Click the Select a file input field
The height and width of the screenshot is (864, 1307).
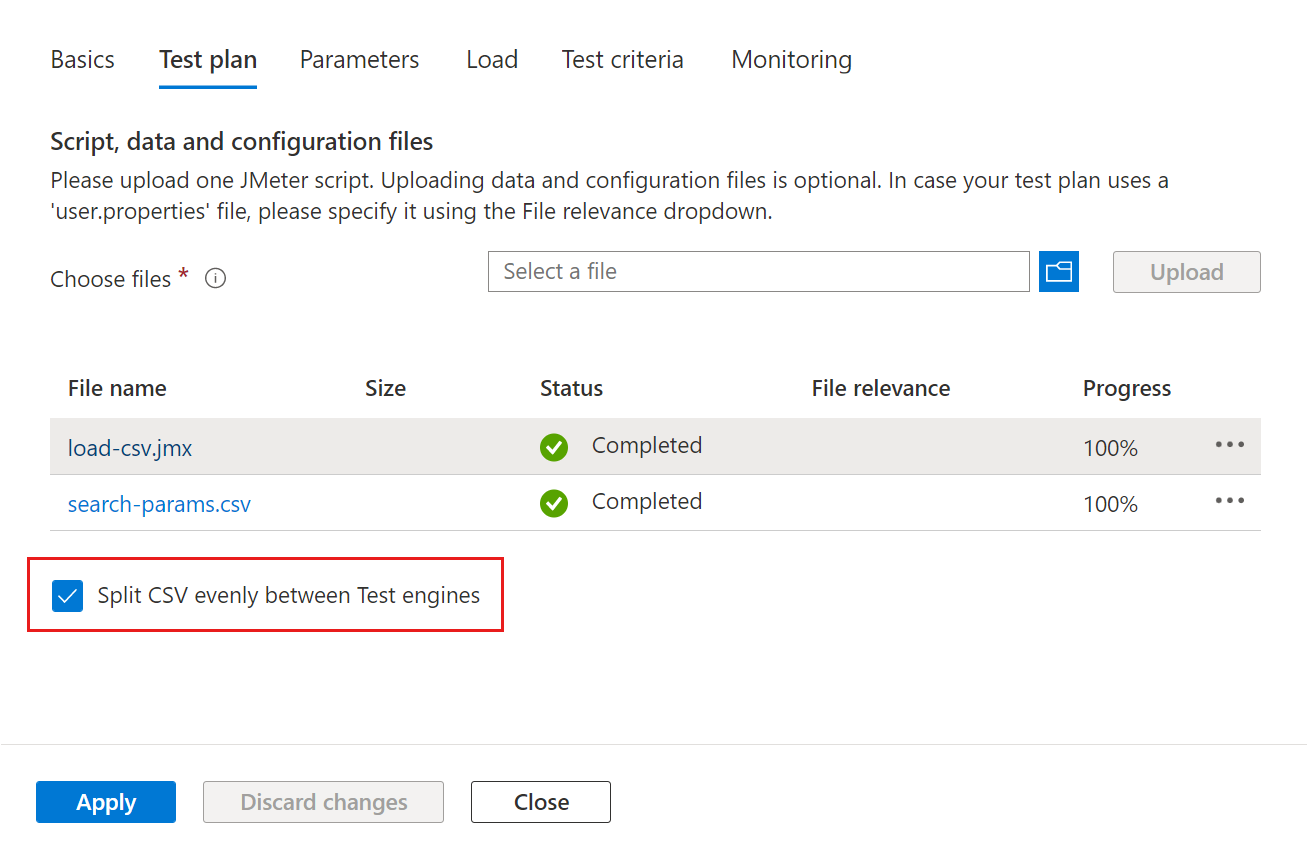coord(758,271)
